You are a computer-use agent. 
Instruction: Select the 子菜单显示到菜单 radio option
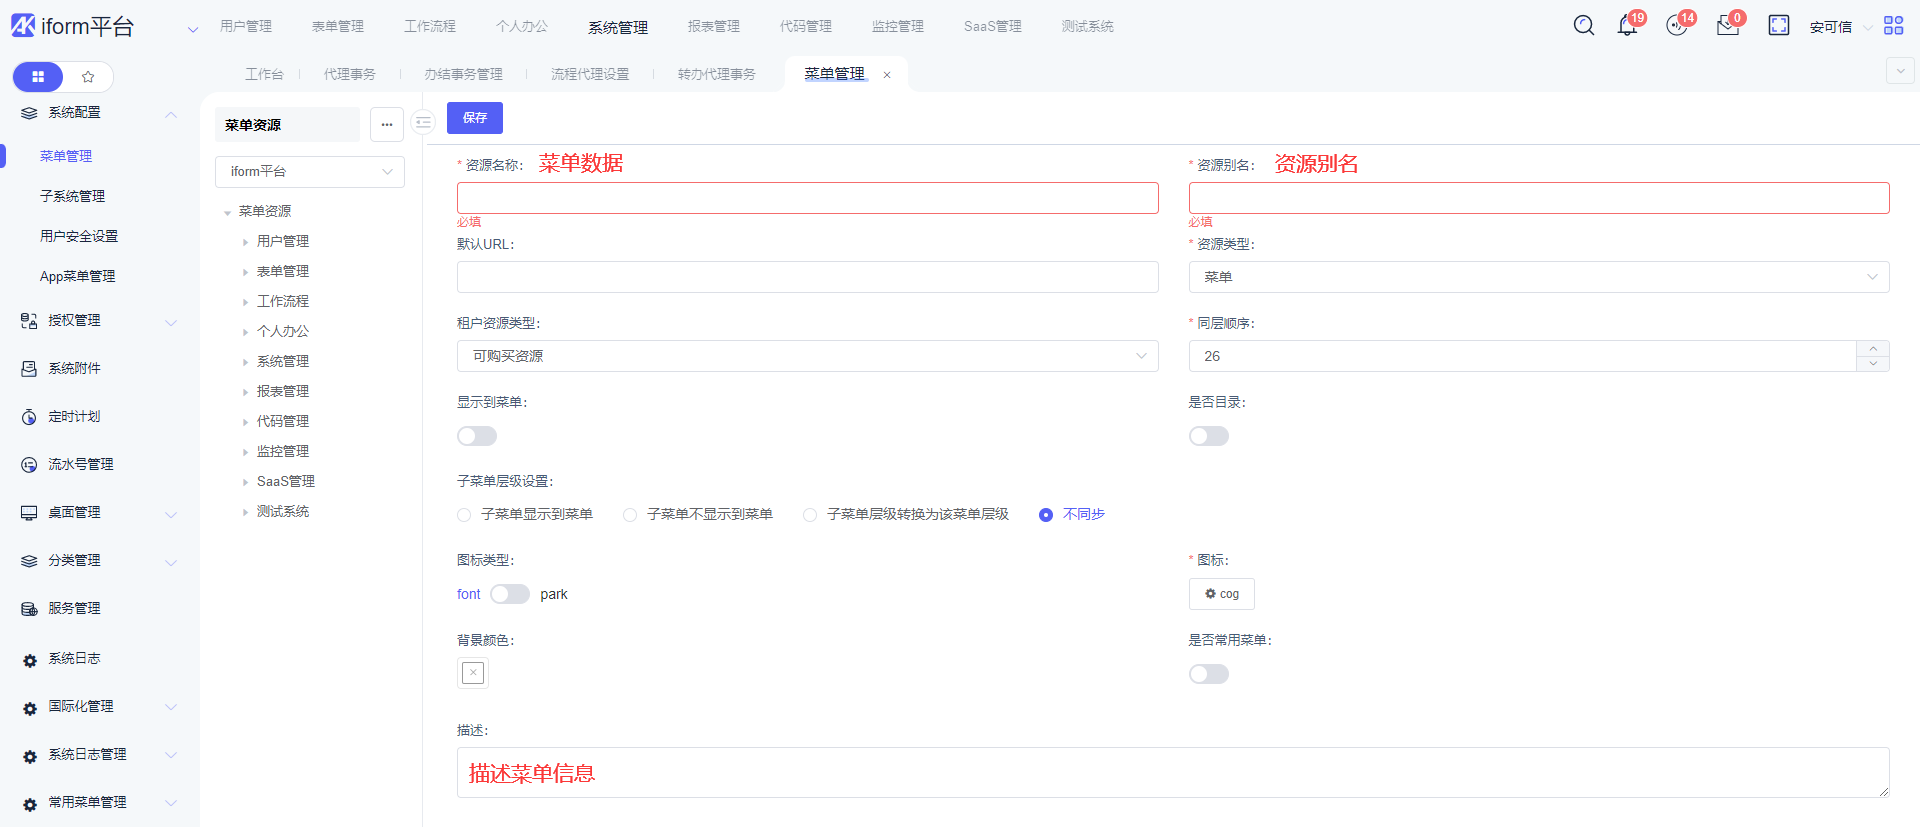click(464, 515)
